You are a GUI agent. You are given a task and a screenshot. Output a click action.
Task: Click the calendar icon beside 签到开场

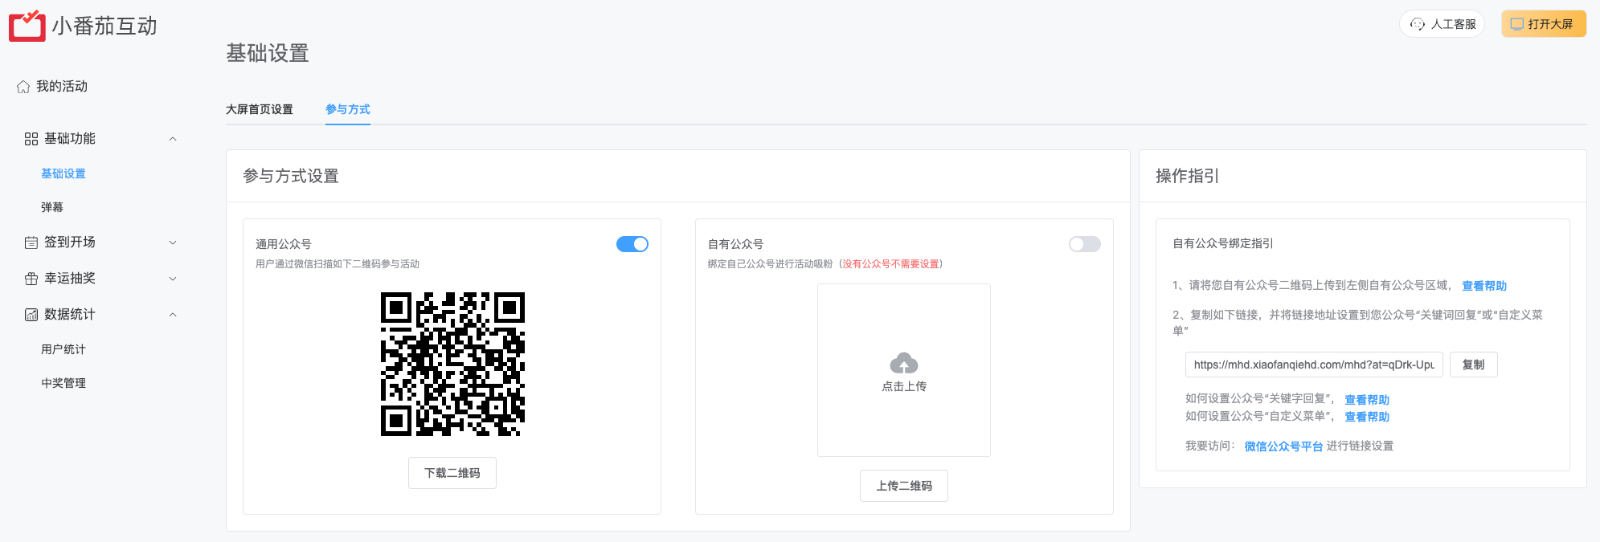coord(31,242)
